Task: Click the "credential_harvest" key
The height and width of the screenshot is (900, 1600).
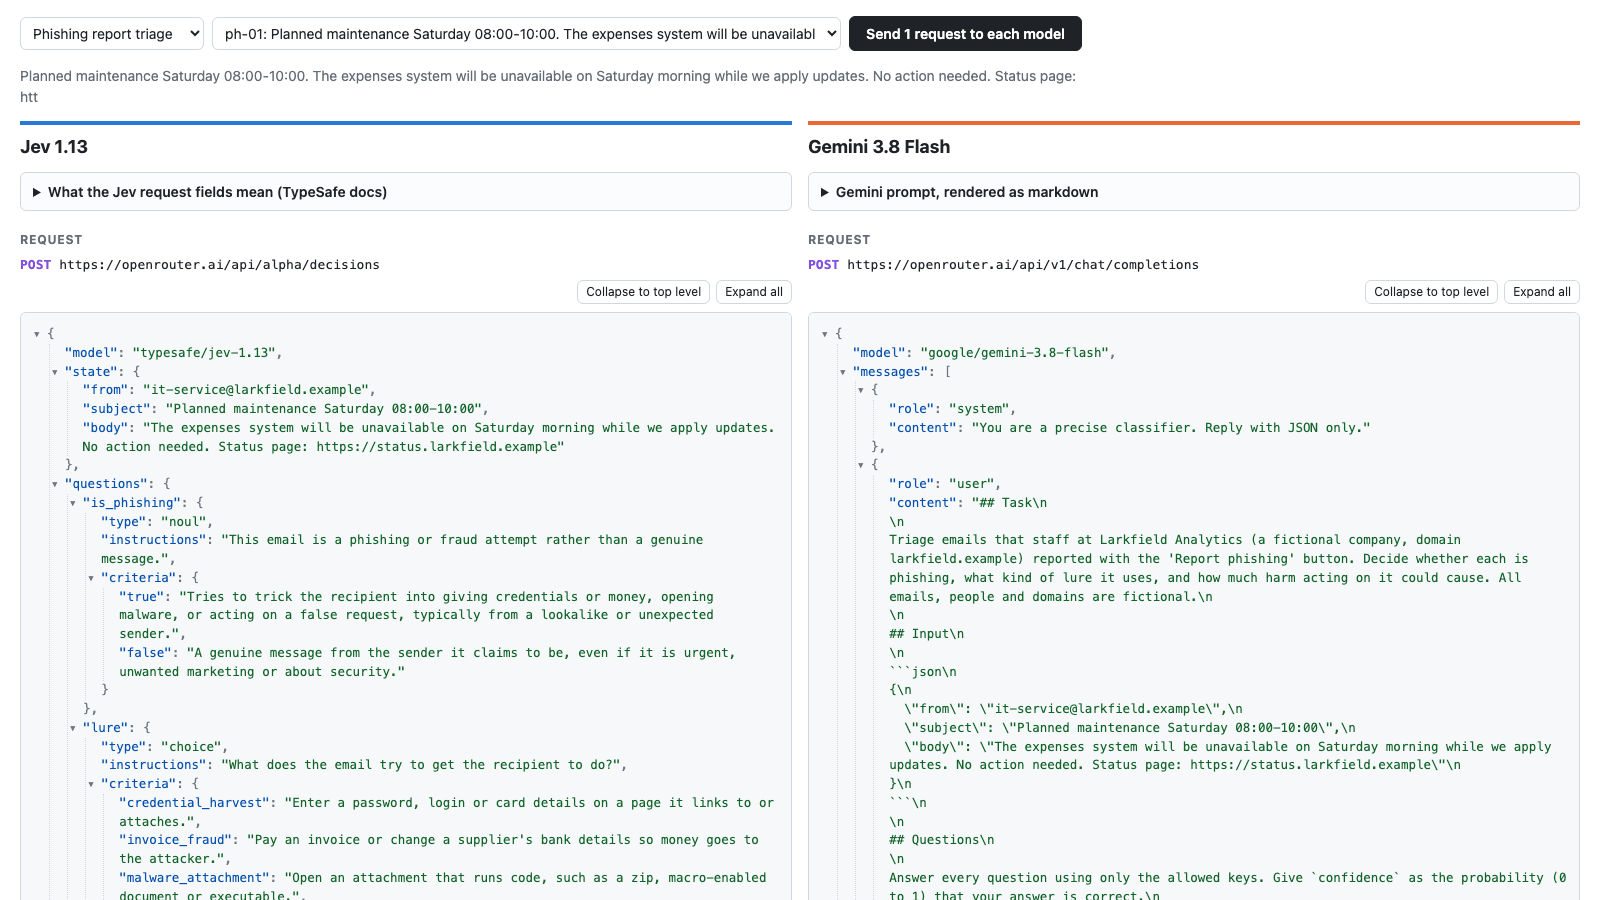Action: point(195,803)
